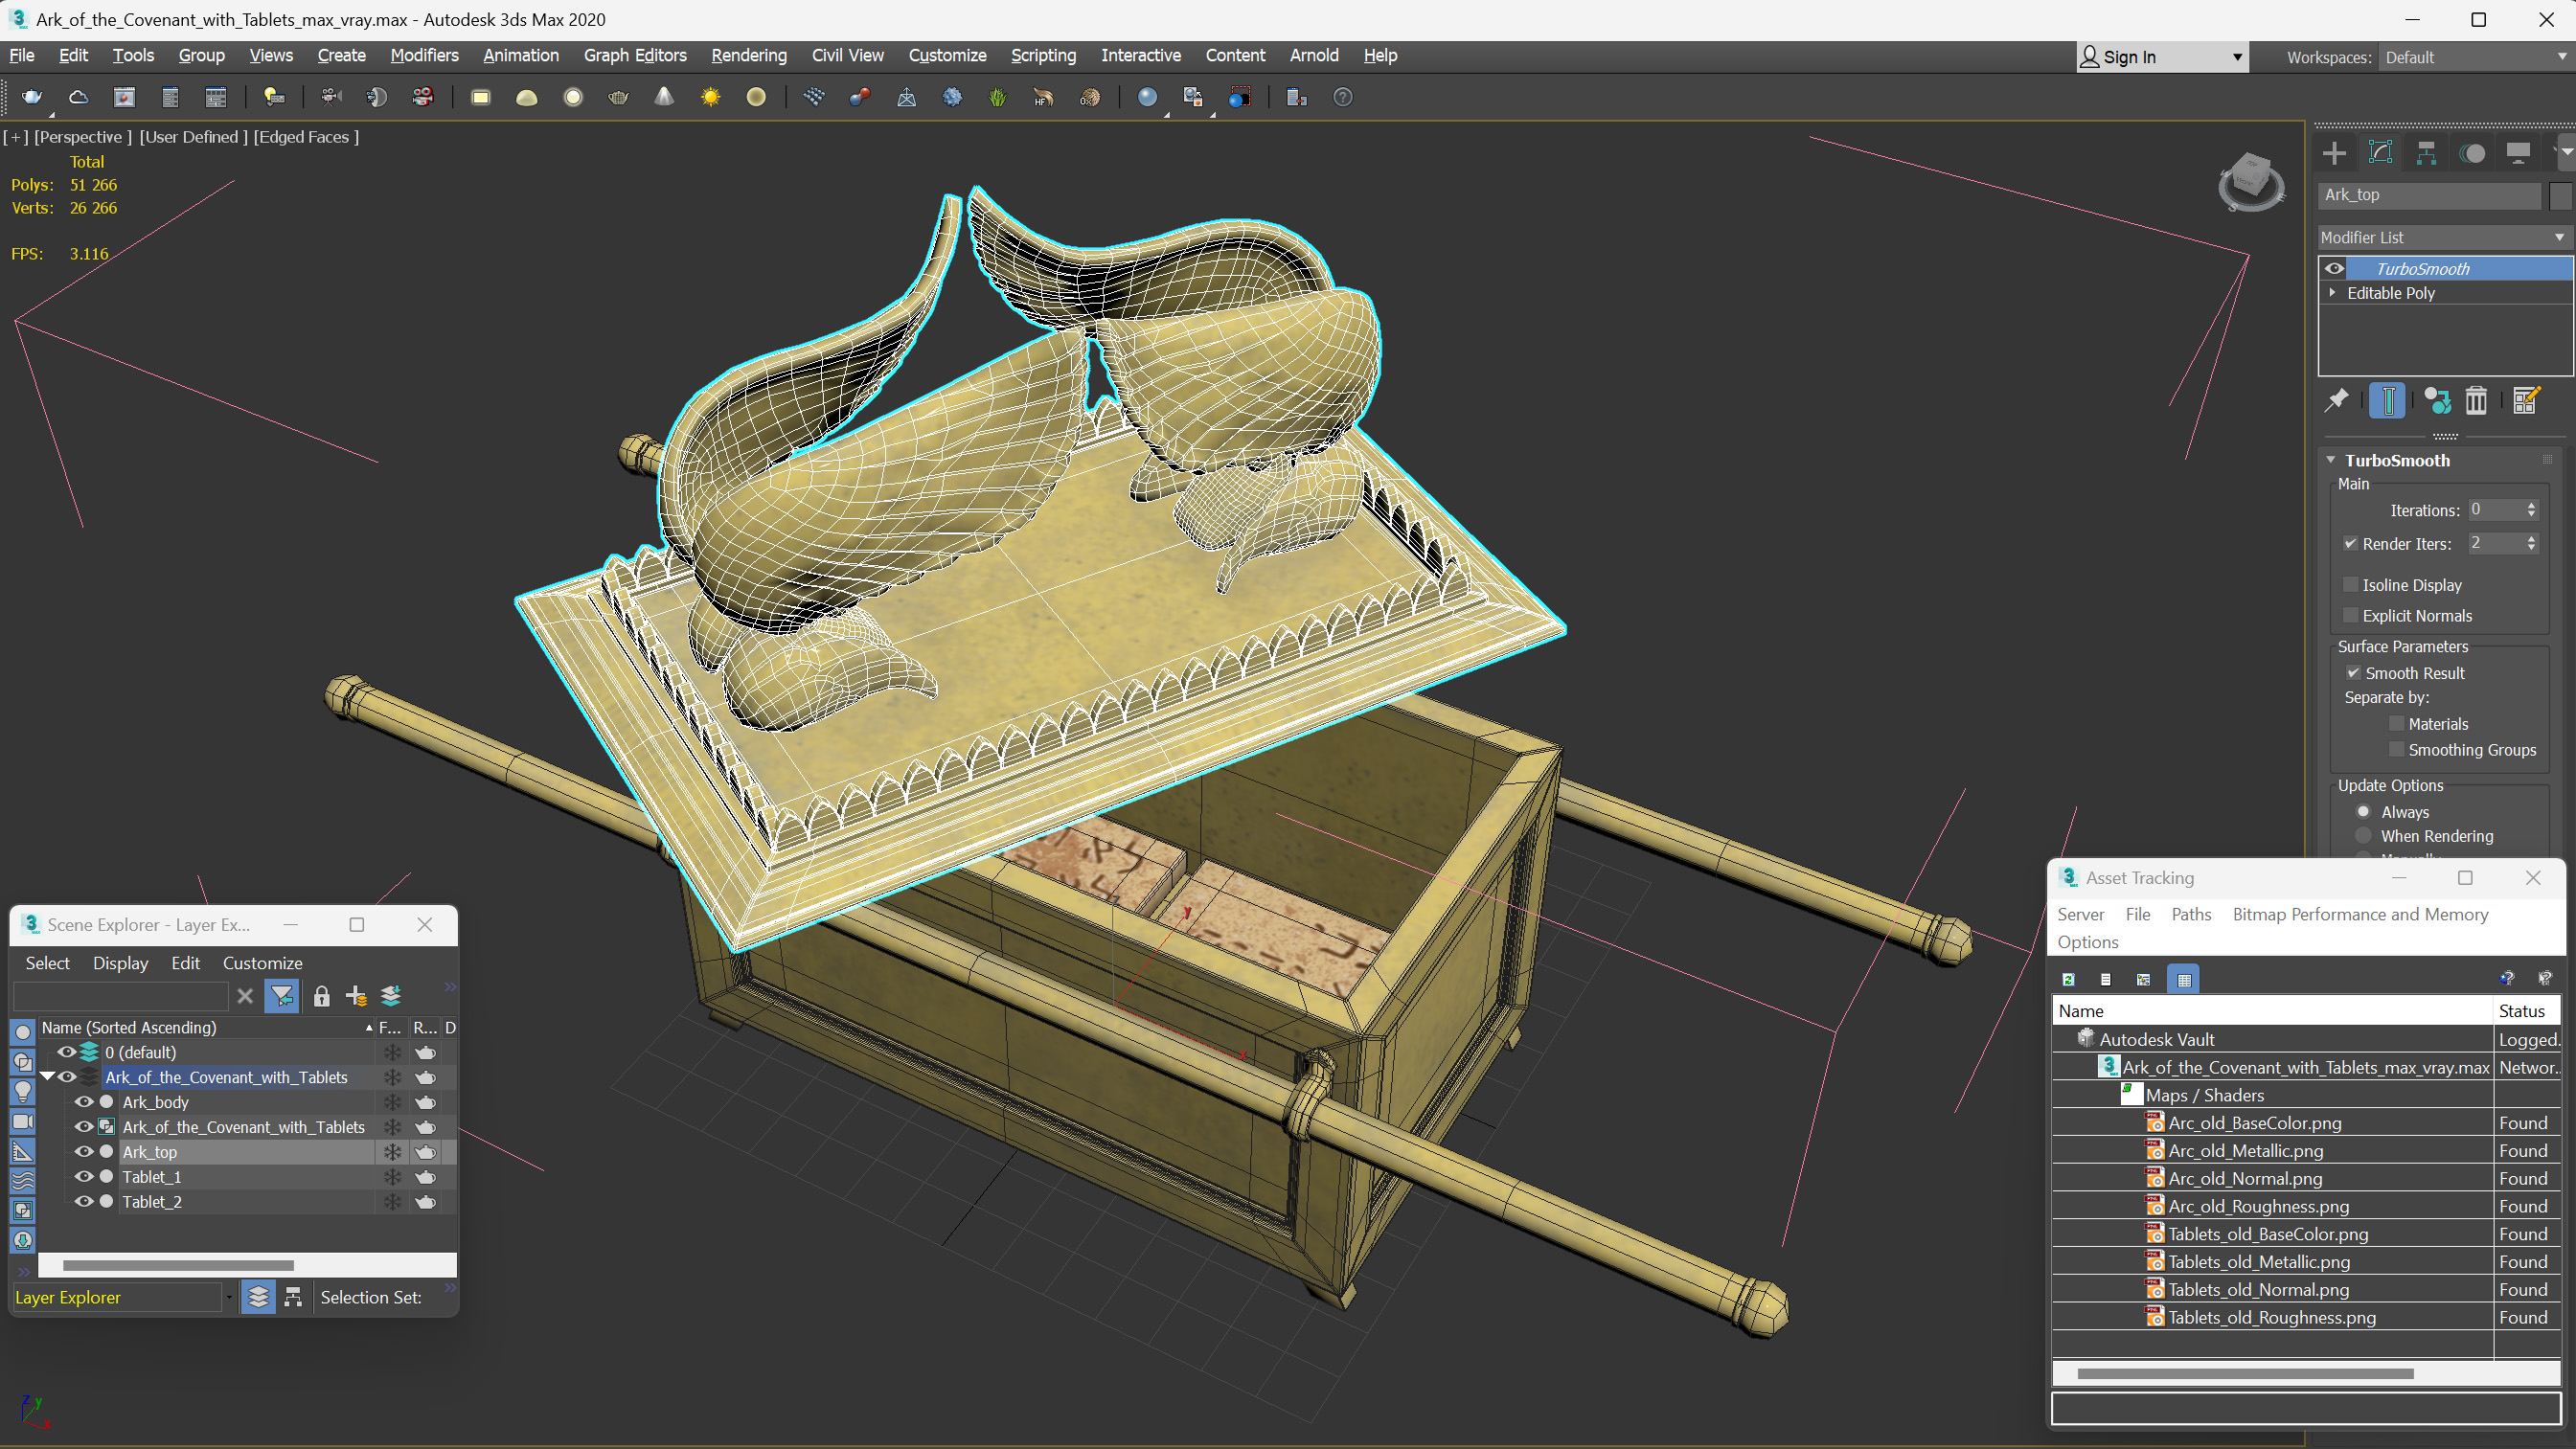
Task: Expand the Editable Poly stack entry
Action: click(2333, 293)
